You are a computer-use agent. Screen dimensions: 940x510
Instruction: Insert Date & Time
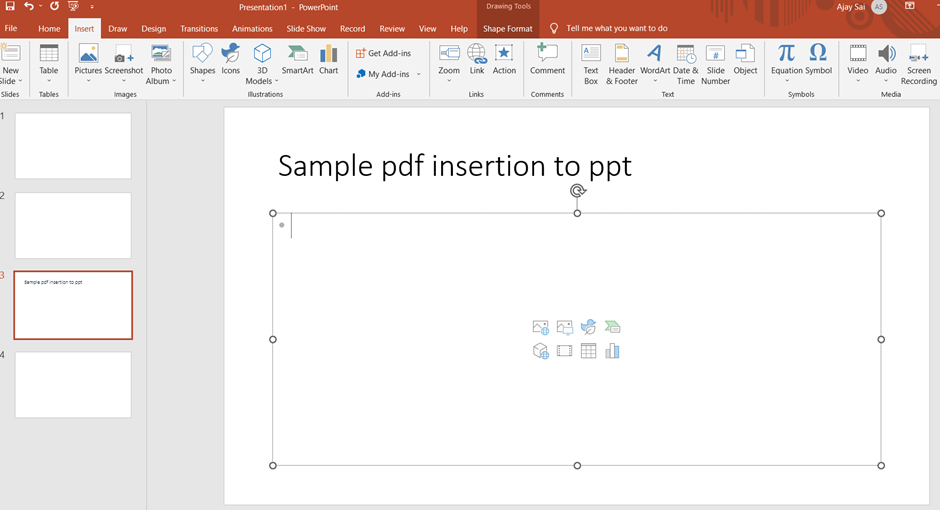click(686, 64)
